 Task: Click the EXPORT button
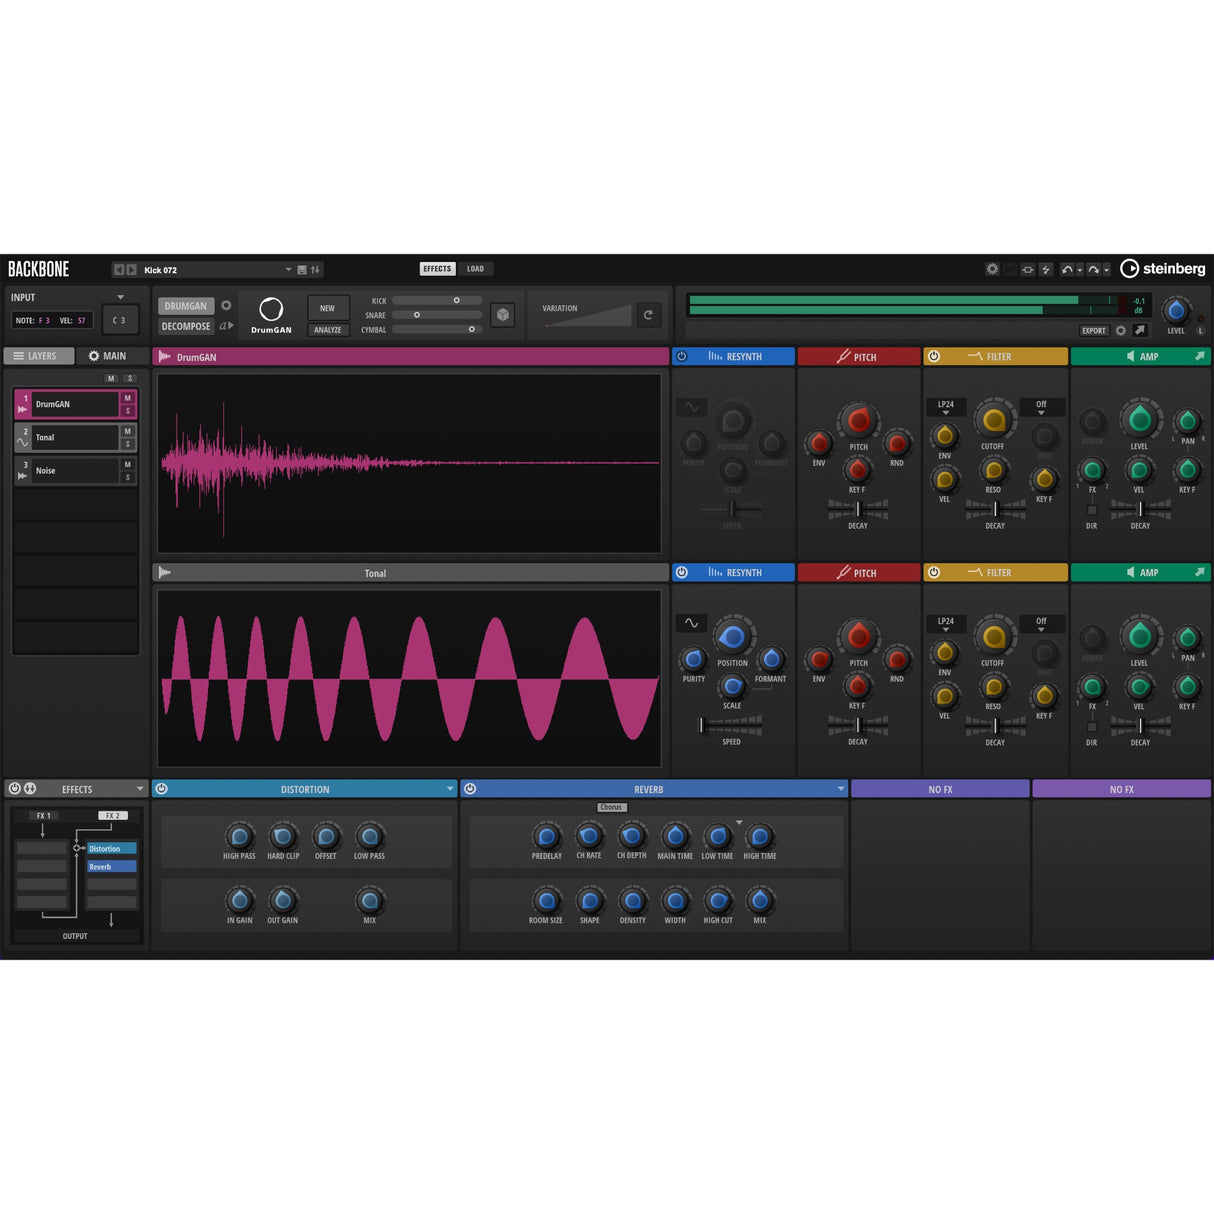pos(1093,330)
